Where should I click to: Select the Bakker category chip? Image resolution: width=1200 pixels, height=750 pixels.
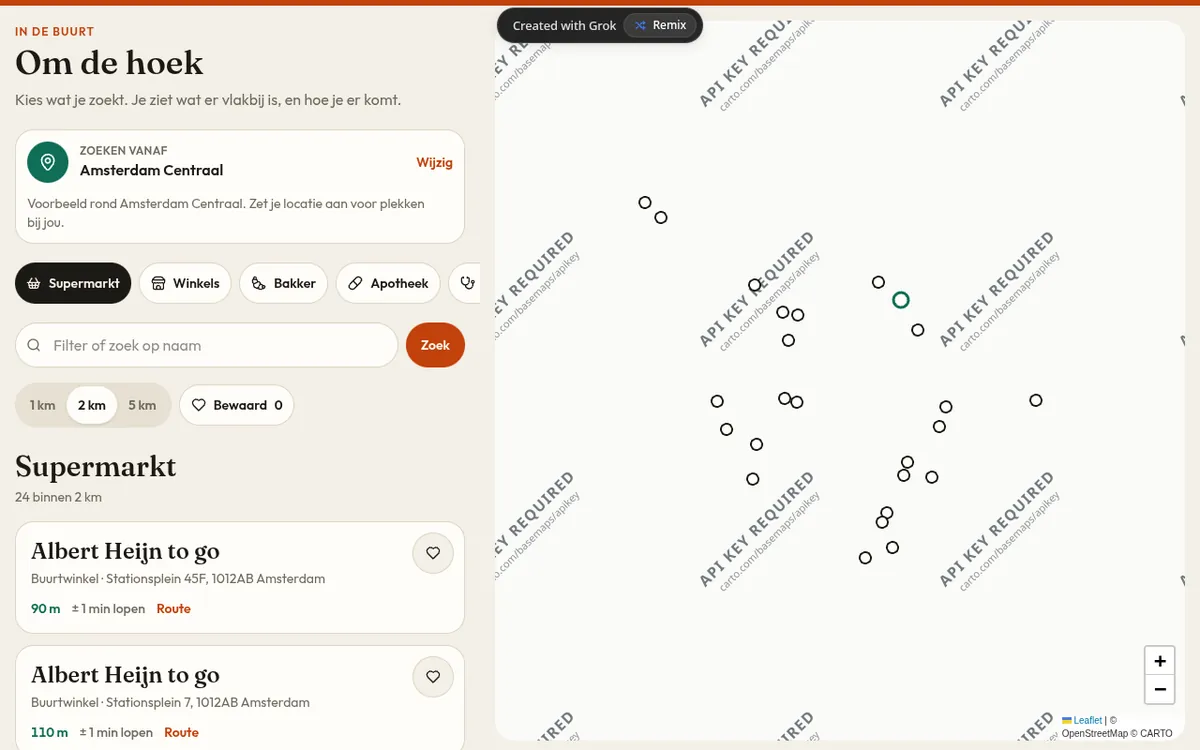point(284,283)
